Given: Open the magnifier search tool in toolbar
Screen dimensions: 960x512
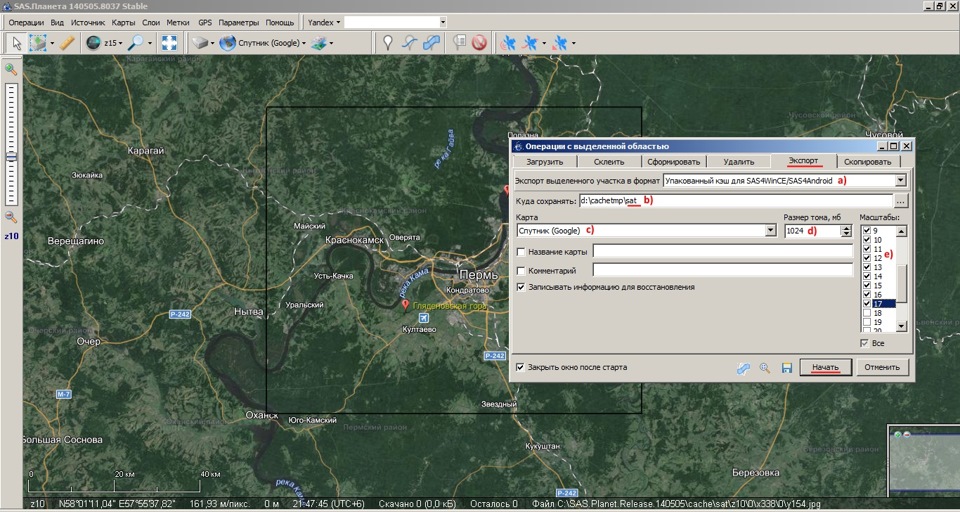Looking at the screenshot, I should [135, 43].
